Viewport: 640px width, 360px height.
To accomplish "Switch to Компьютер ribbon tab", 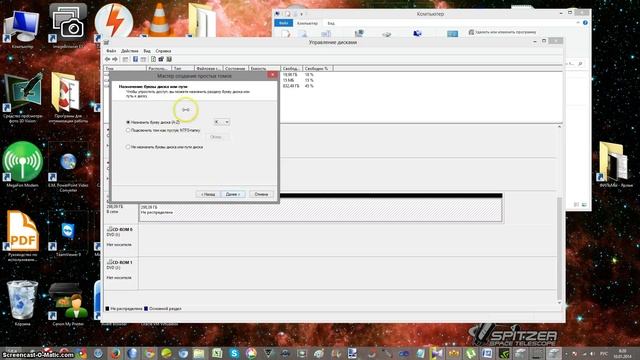I will click(x=307, y=23).
